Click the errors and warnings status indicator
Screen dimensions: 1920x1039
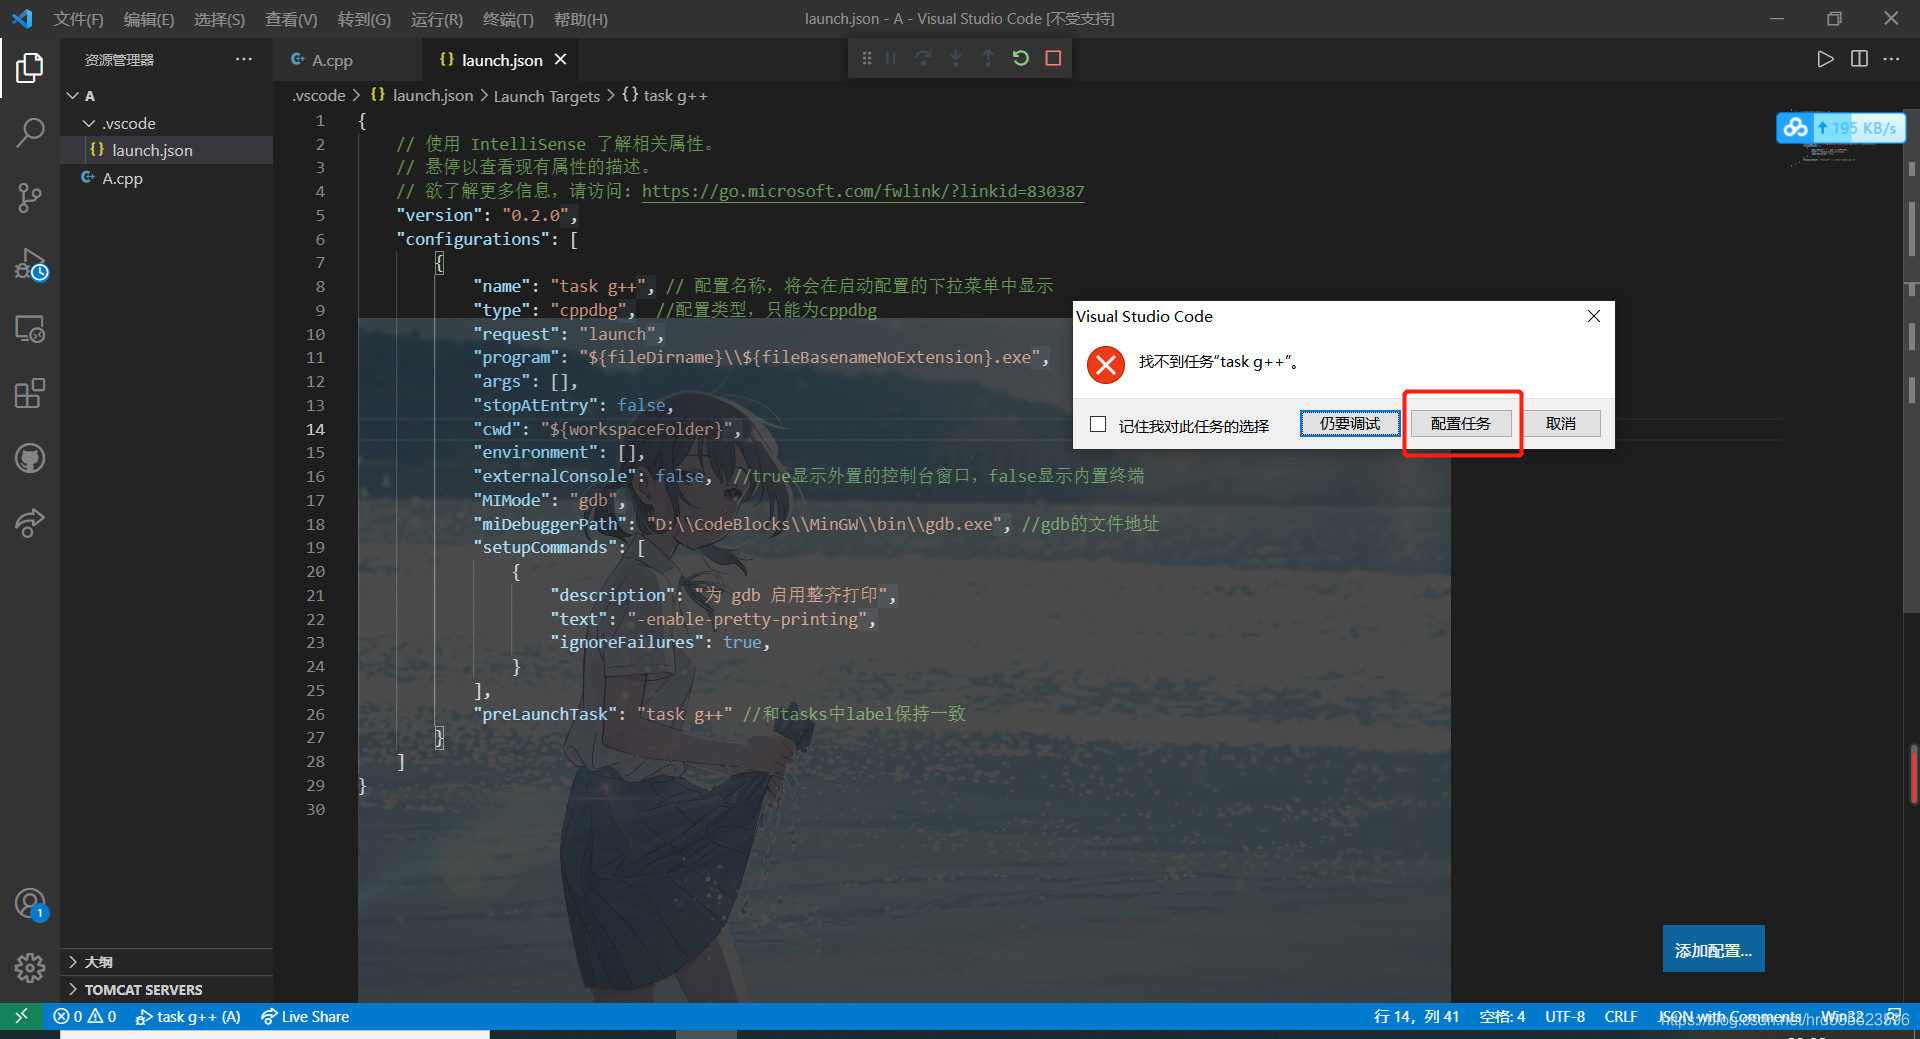click(85, 1016)
